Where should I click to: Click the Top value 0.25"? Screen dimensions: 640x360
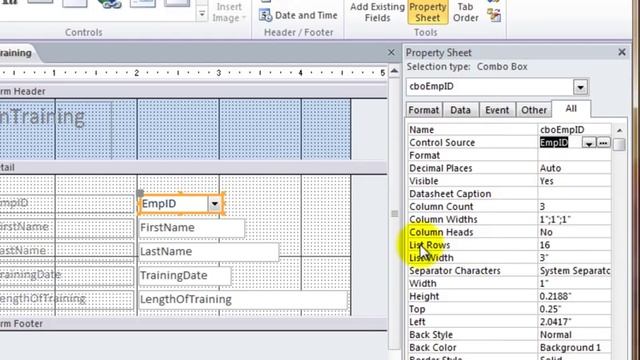click(574, 309)
